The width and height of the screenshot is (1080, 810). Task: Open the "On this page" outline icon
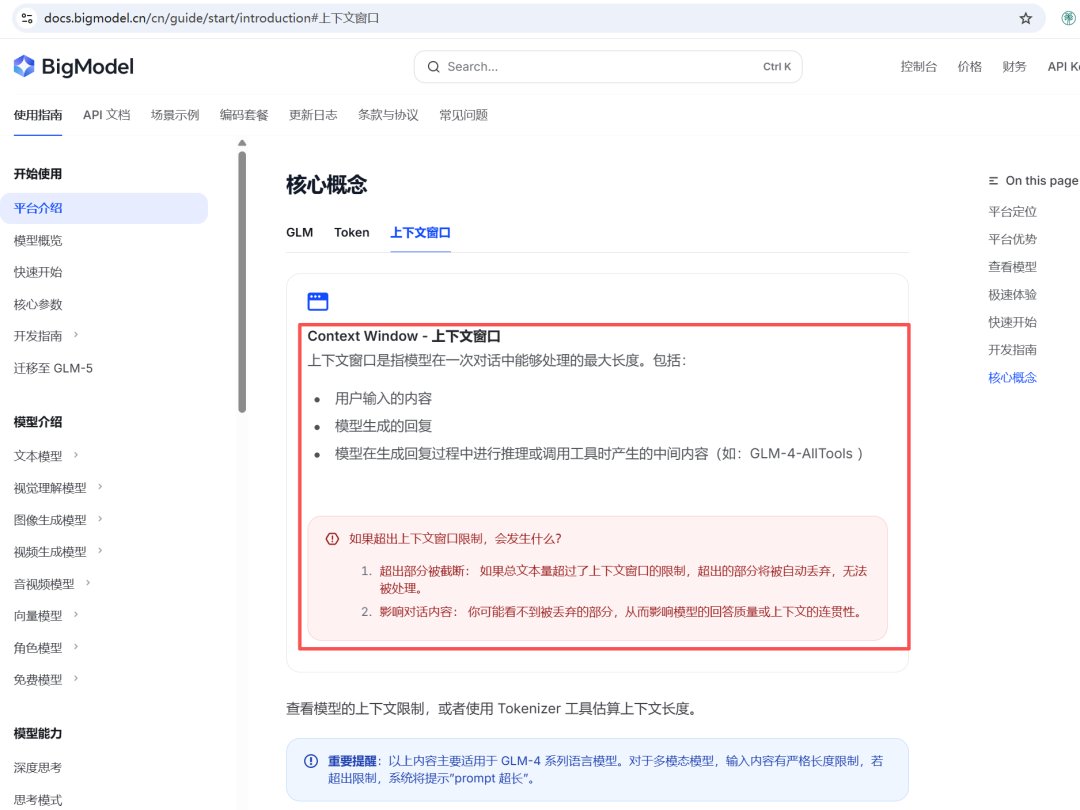tap(991, 180)
